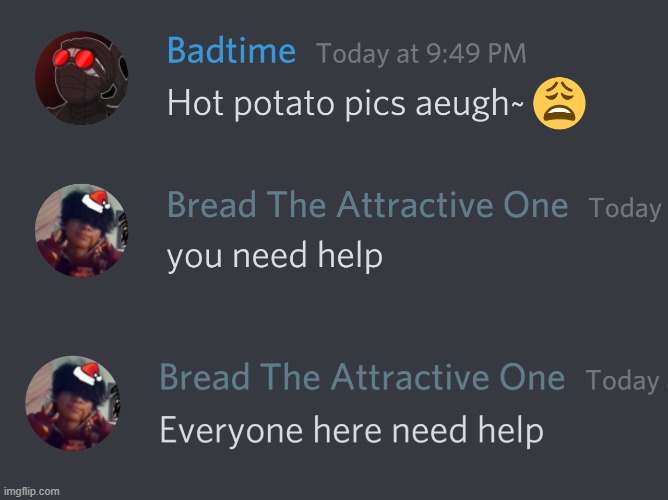The height and width of the screenshot is (500, 668).
Task: Select the you need help message text
Action: tap(275, 256)
